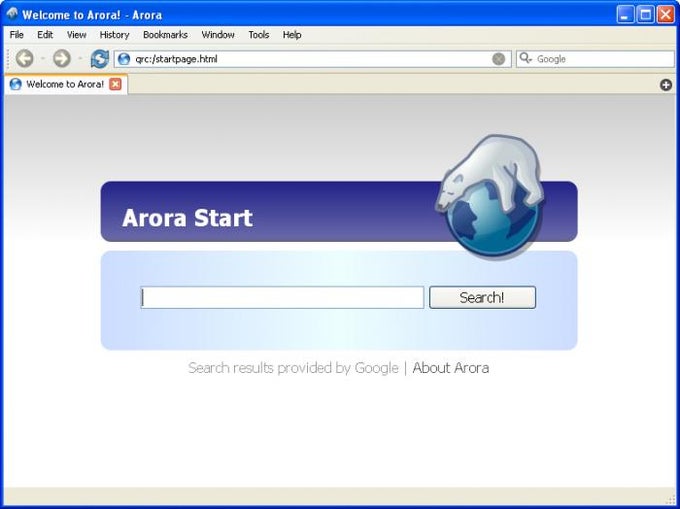
Task: Open the search engine magnifier dropdown
Action: 526,58
